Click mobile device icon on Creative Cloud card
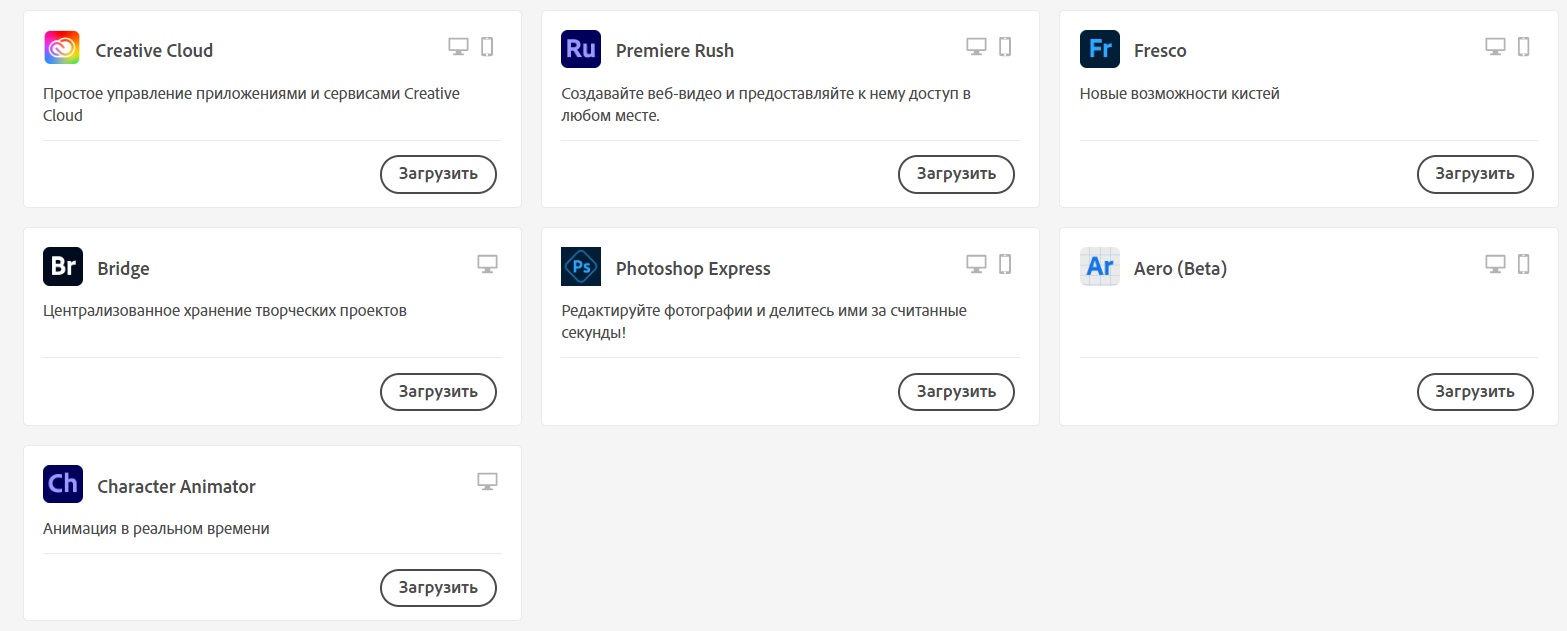Image resolution: width=1567 pixels, height=631 pixels. point(487,46)
